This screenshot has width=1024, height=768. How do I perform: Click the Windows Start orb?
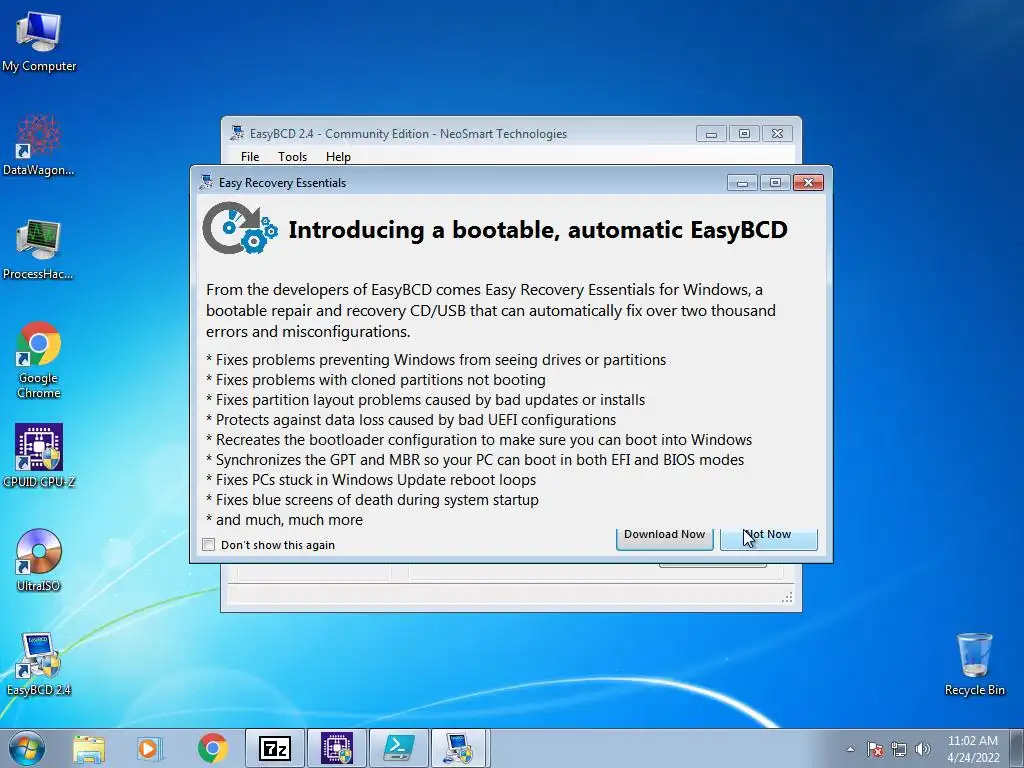27,748
